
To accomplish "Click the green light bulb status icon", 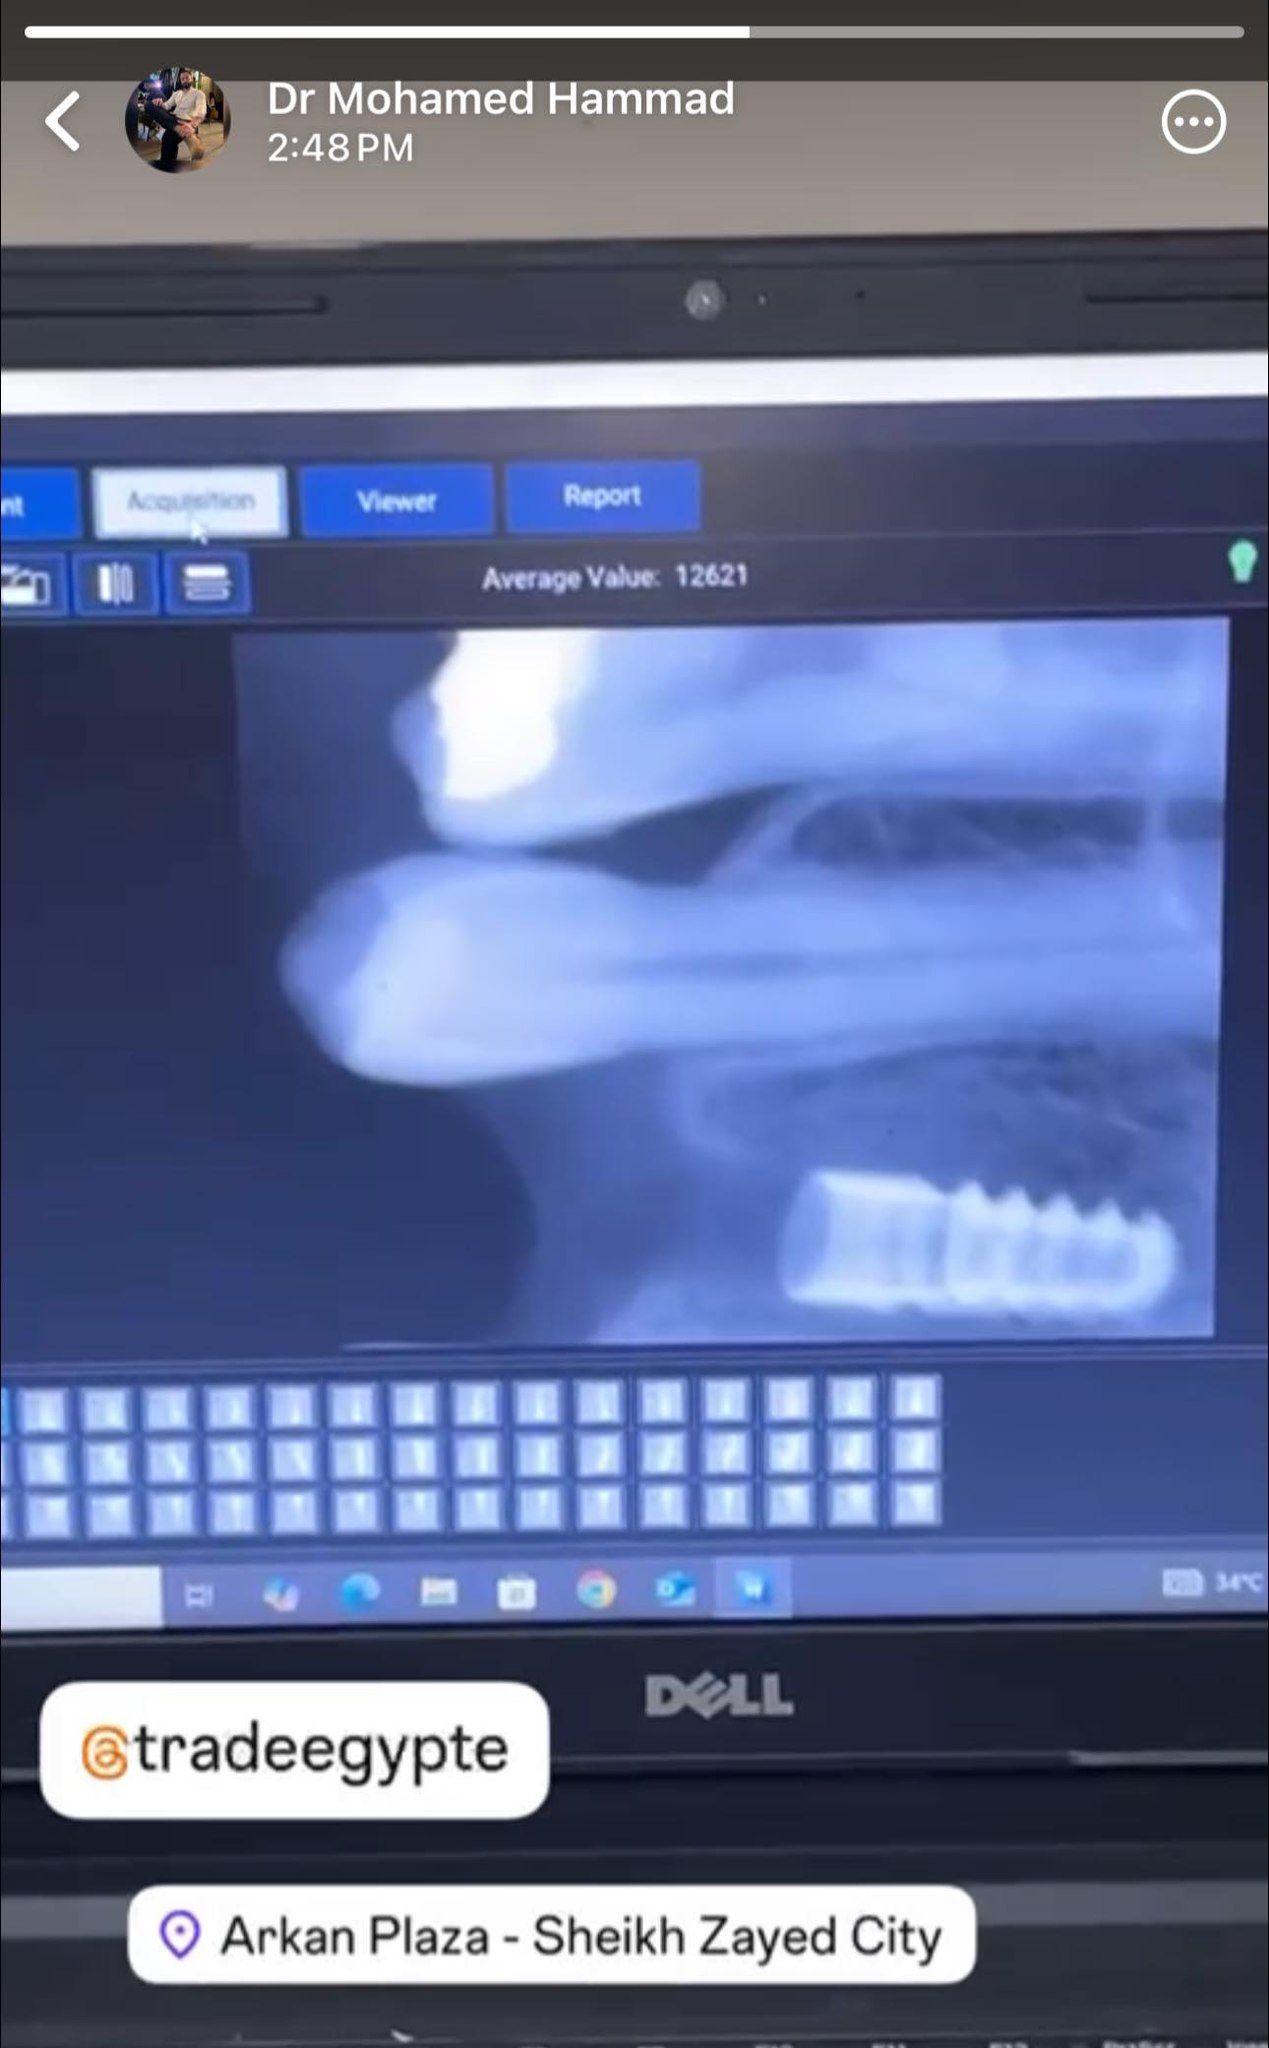I will click(x=1242, y=562).
